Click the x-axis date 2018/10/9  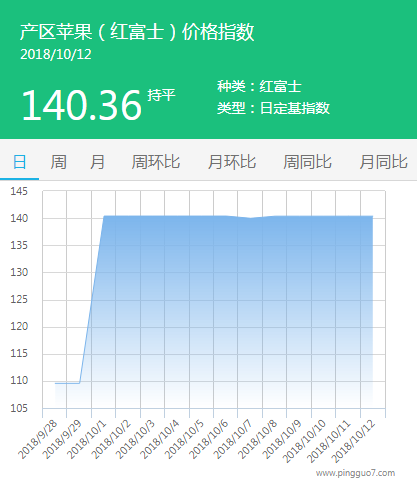pos(282,440)
